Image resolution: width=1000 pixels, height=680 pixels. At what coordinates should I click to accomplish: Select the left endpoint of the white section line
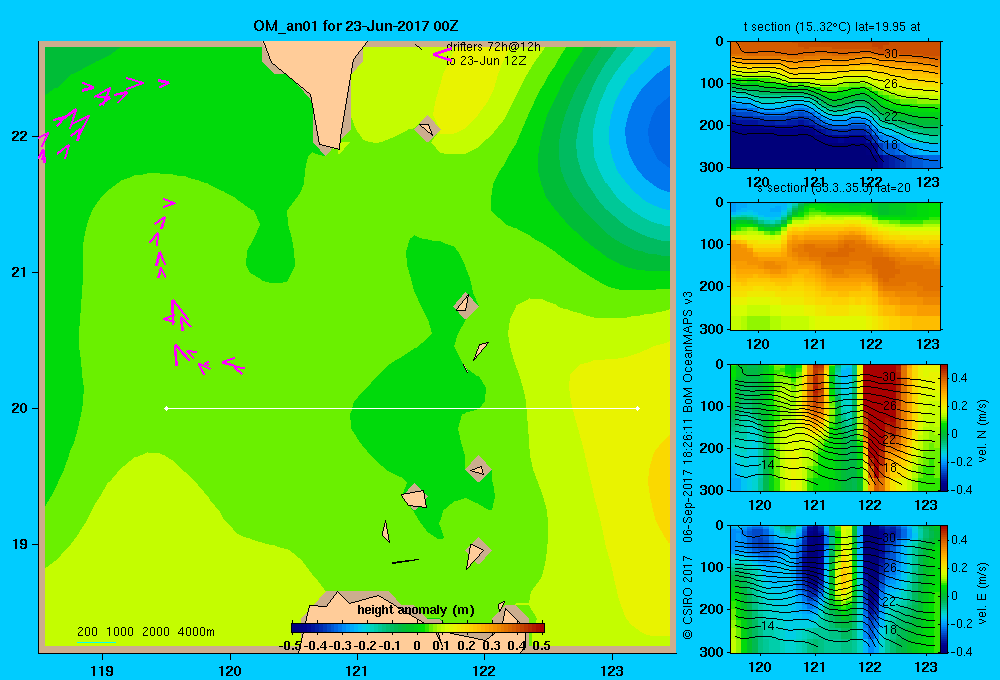166,408
